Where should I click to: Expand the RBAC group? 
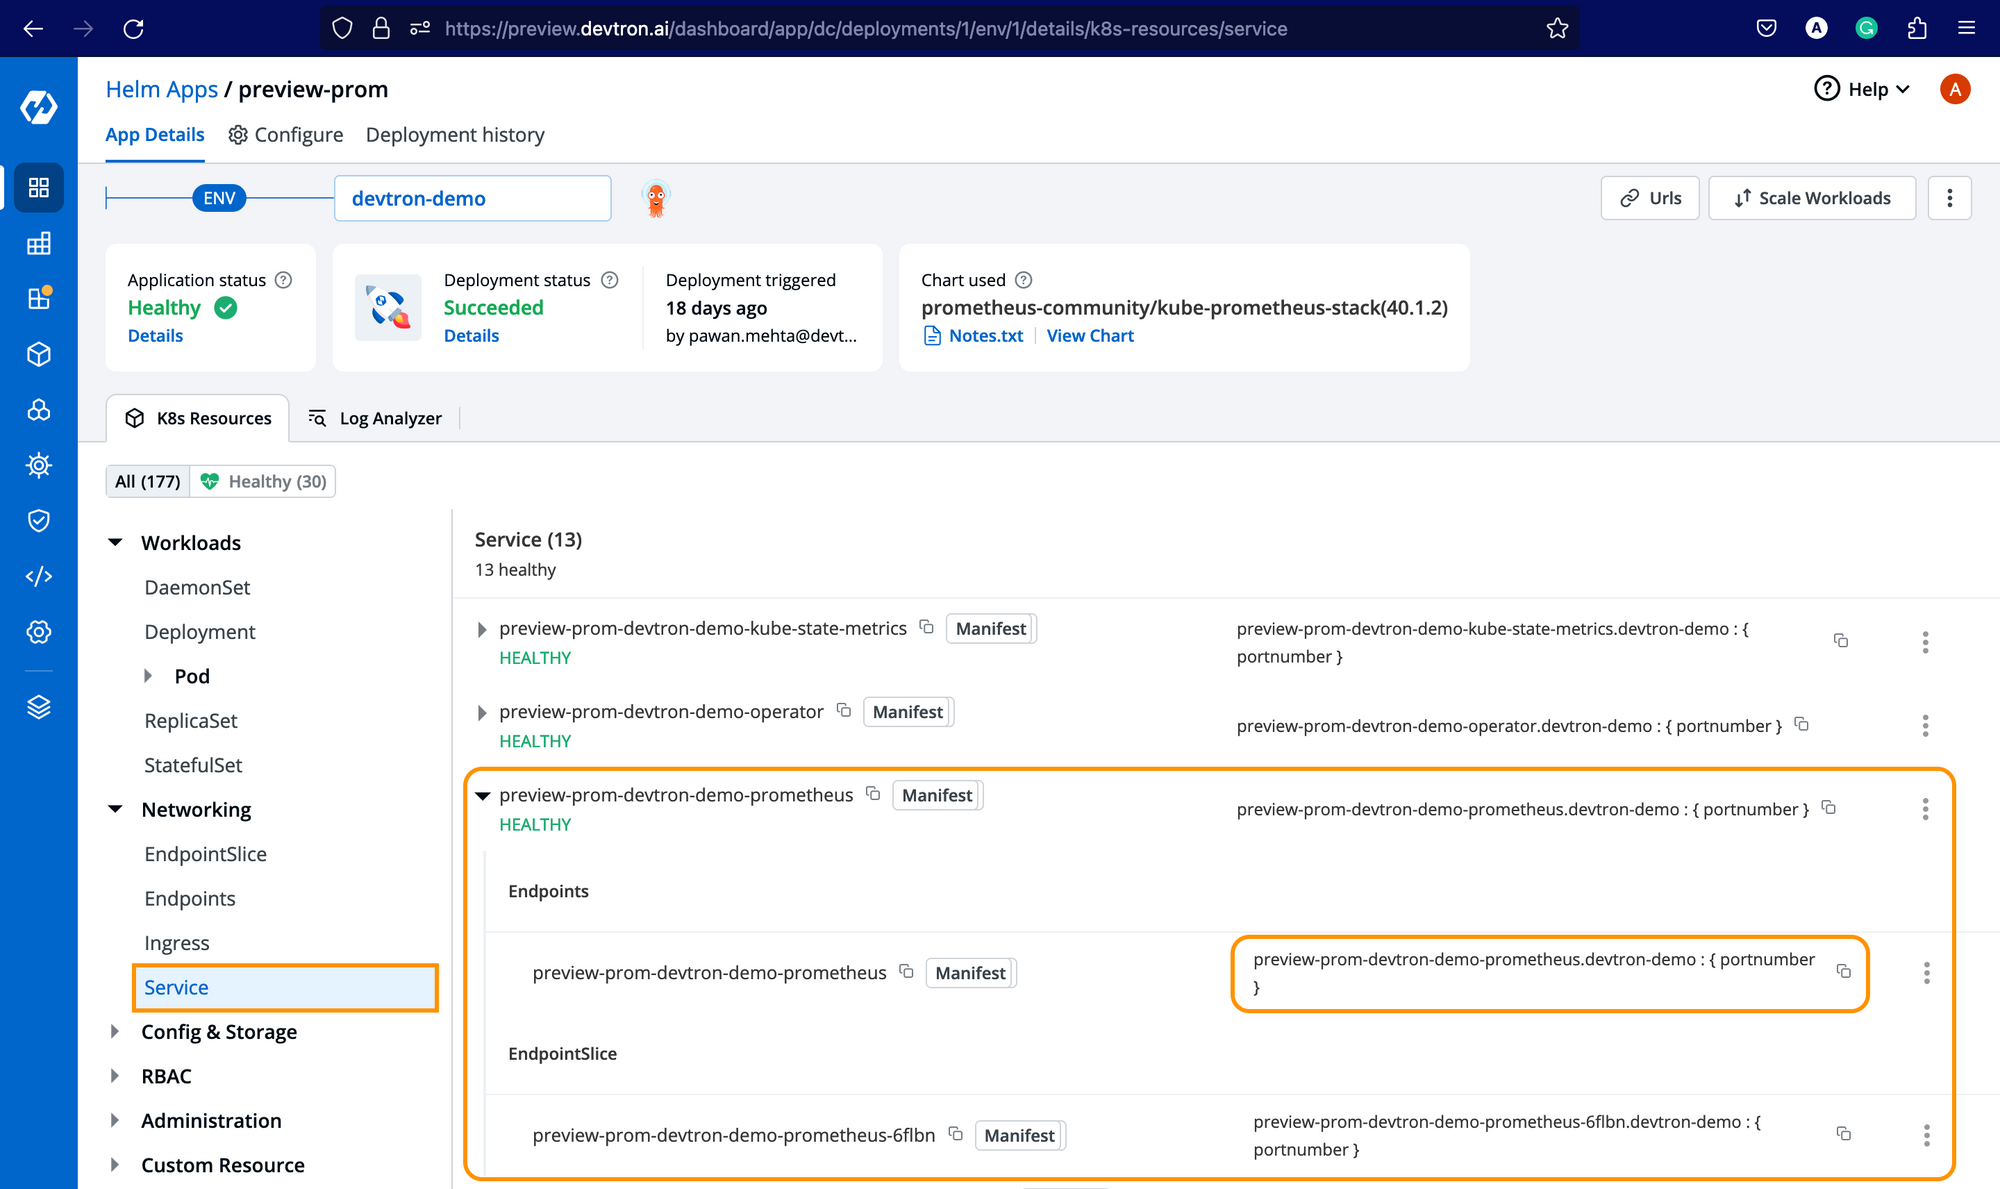(x=115, y=1076)
